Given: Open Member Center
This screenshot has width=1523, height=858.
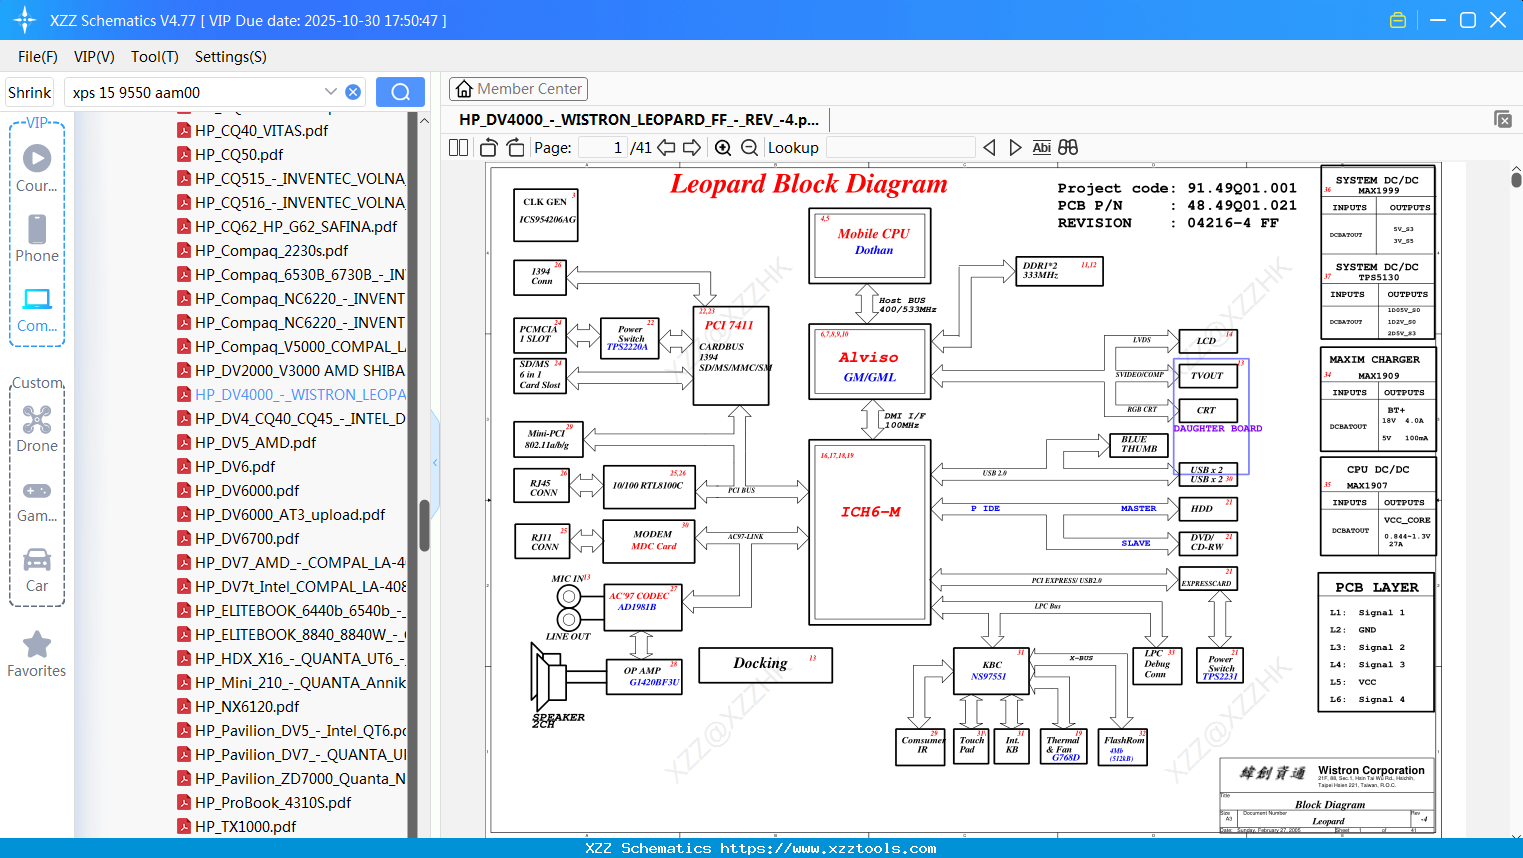Looking at the screenshot, I should [518, 89].
